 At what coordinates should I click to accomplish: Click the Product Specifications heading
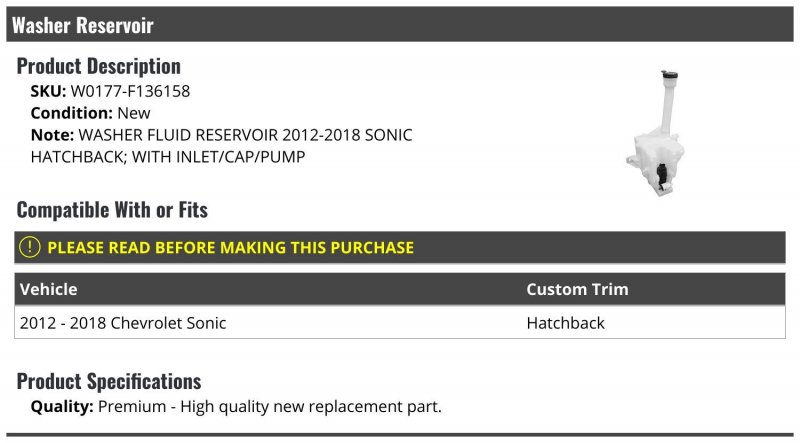click(109, 381)
